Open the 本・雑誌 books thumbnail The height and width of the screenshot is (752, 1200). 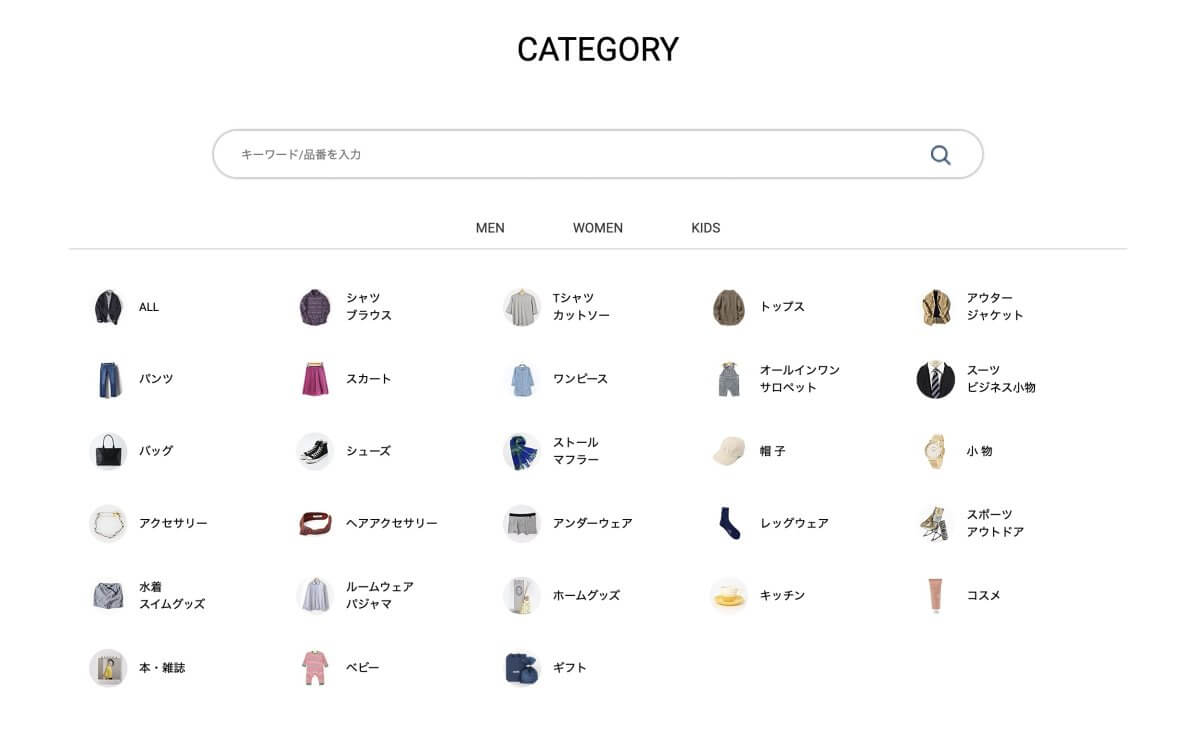click(x=108, y=667)
